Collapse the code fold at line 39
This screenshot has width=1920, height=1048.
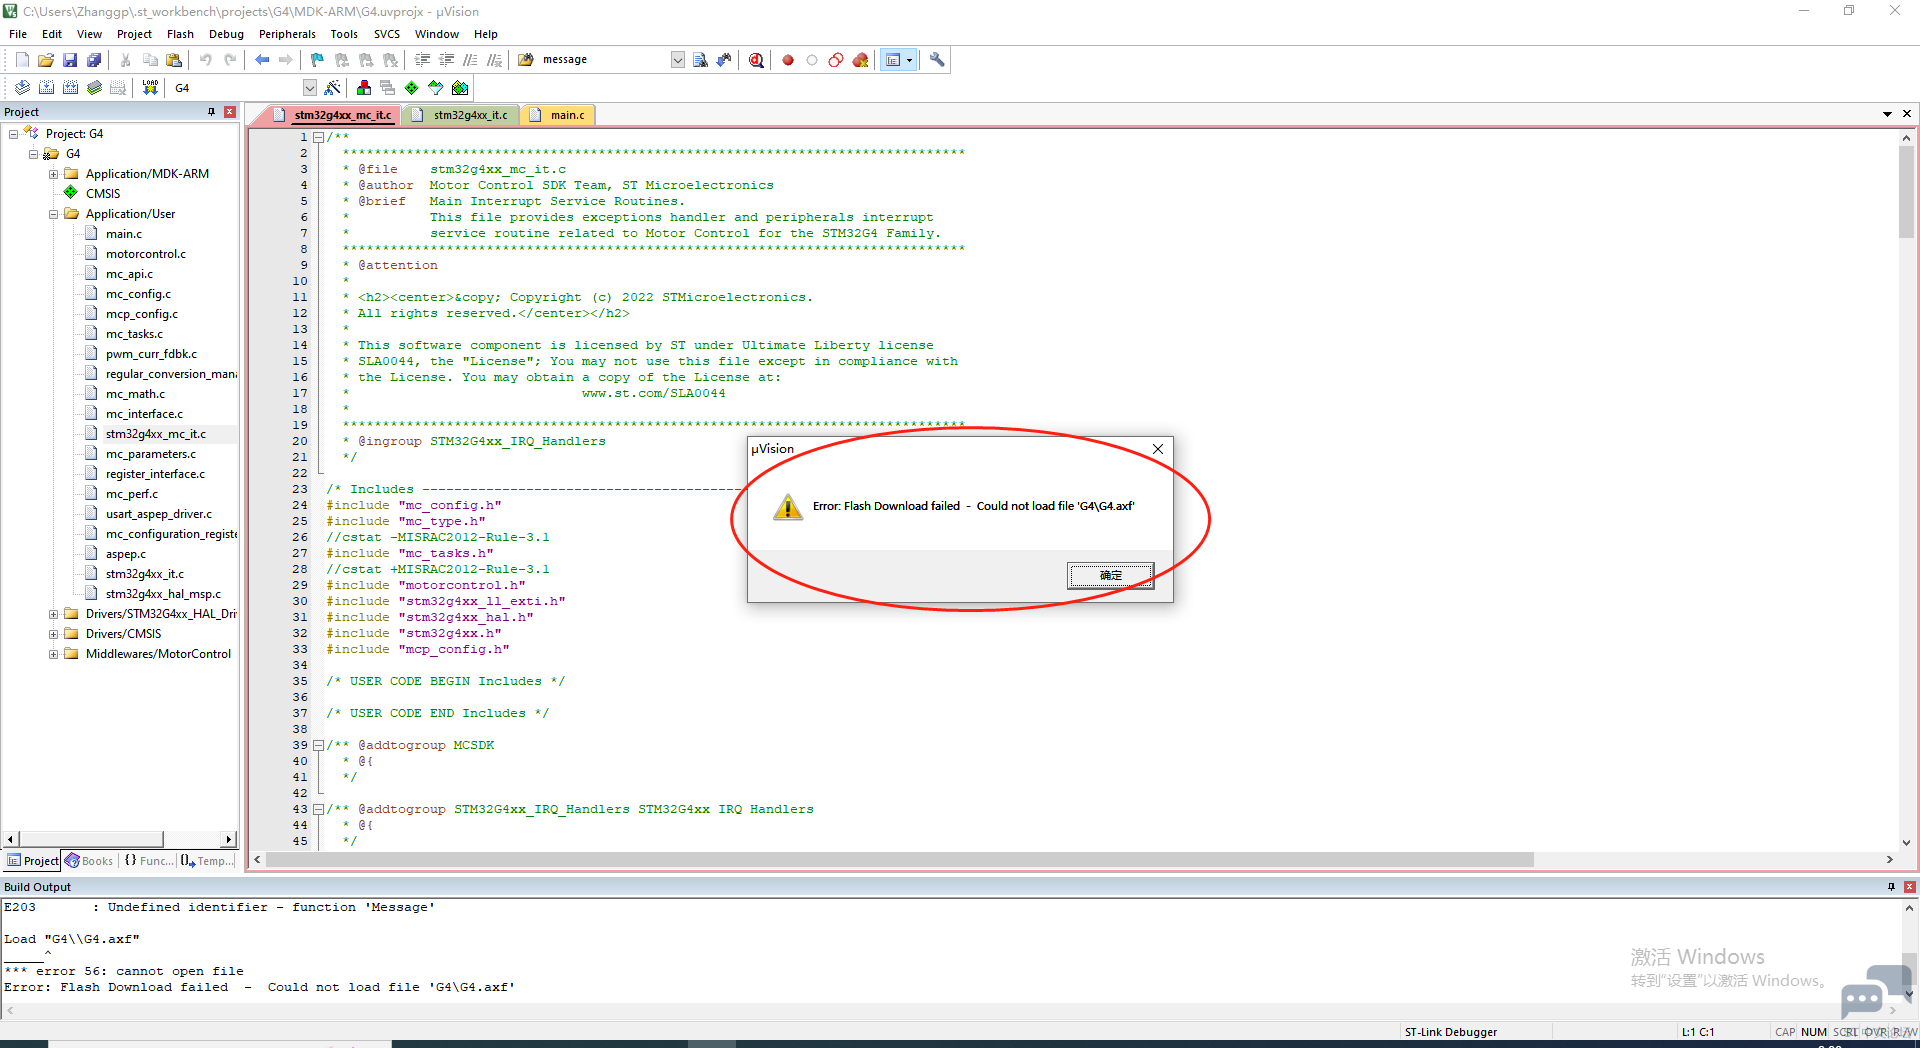(318, 745)
